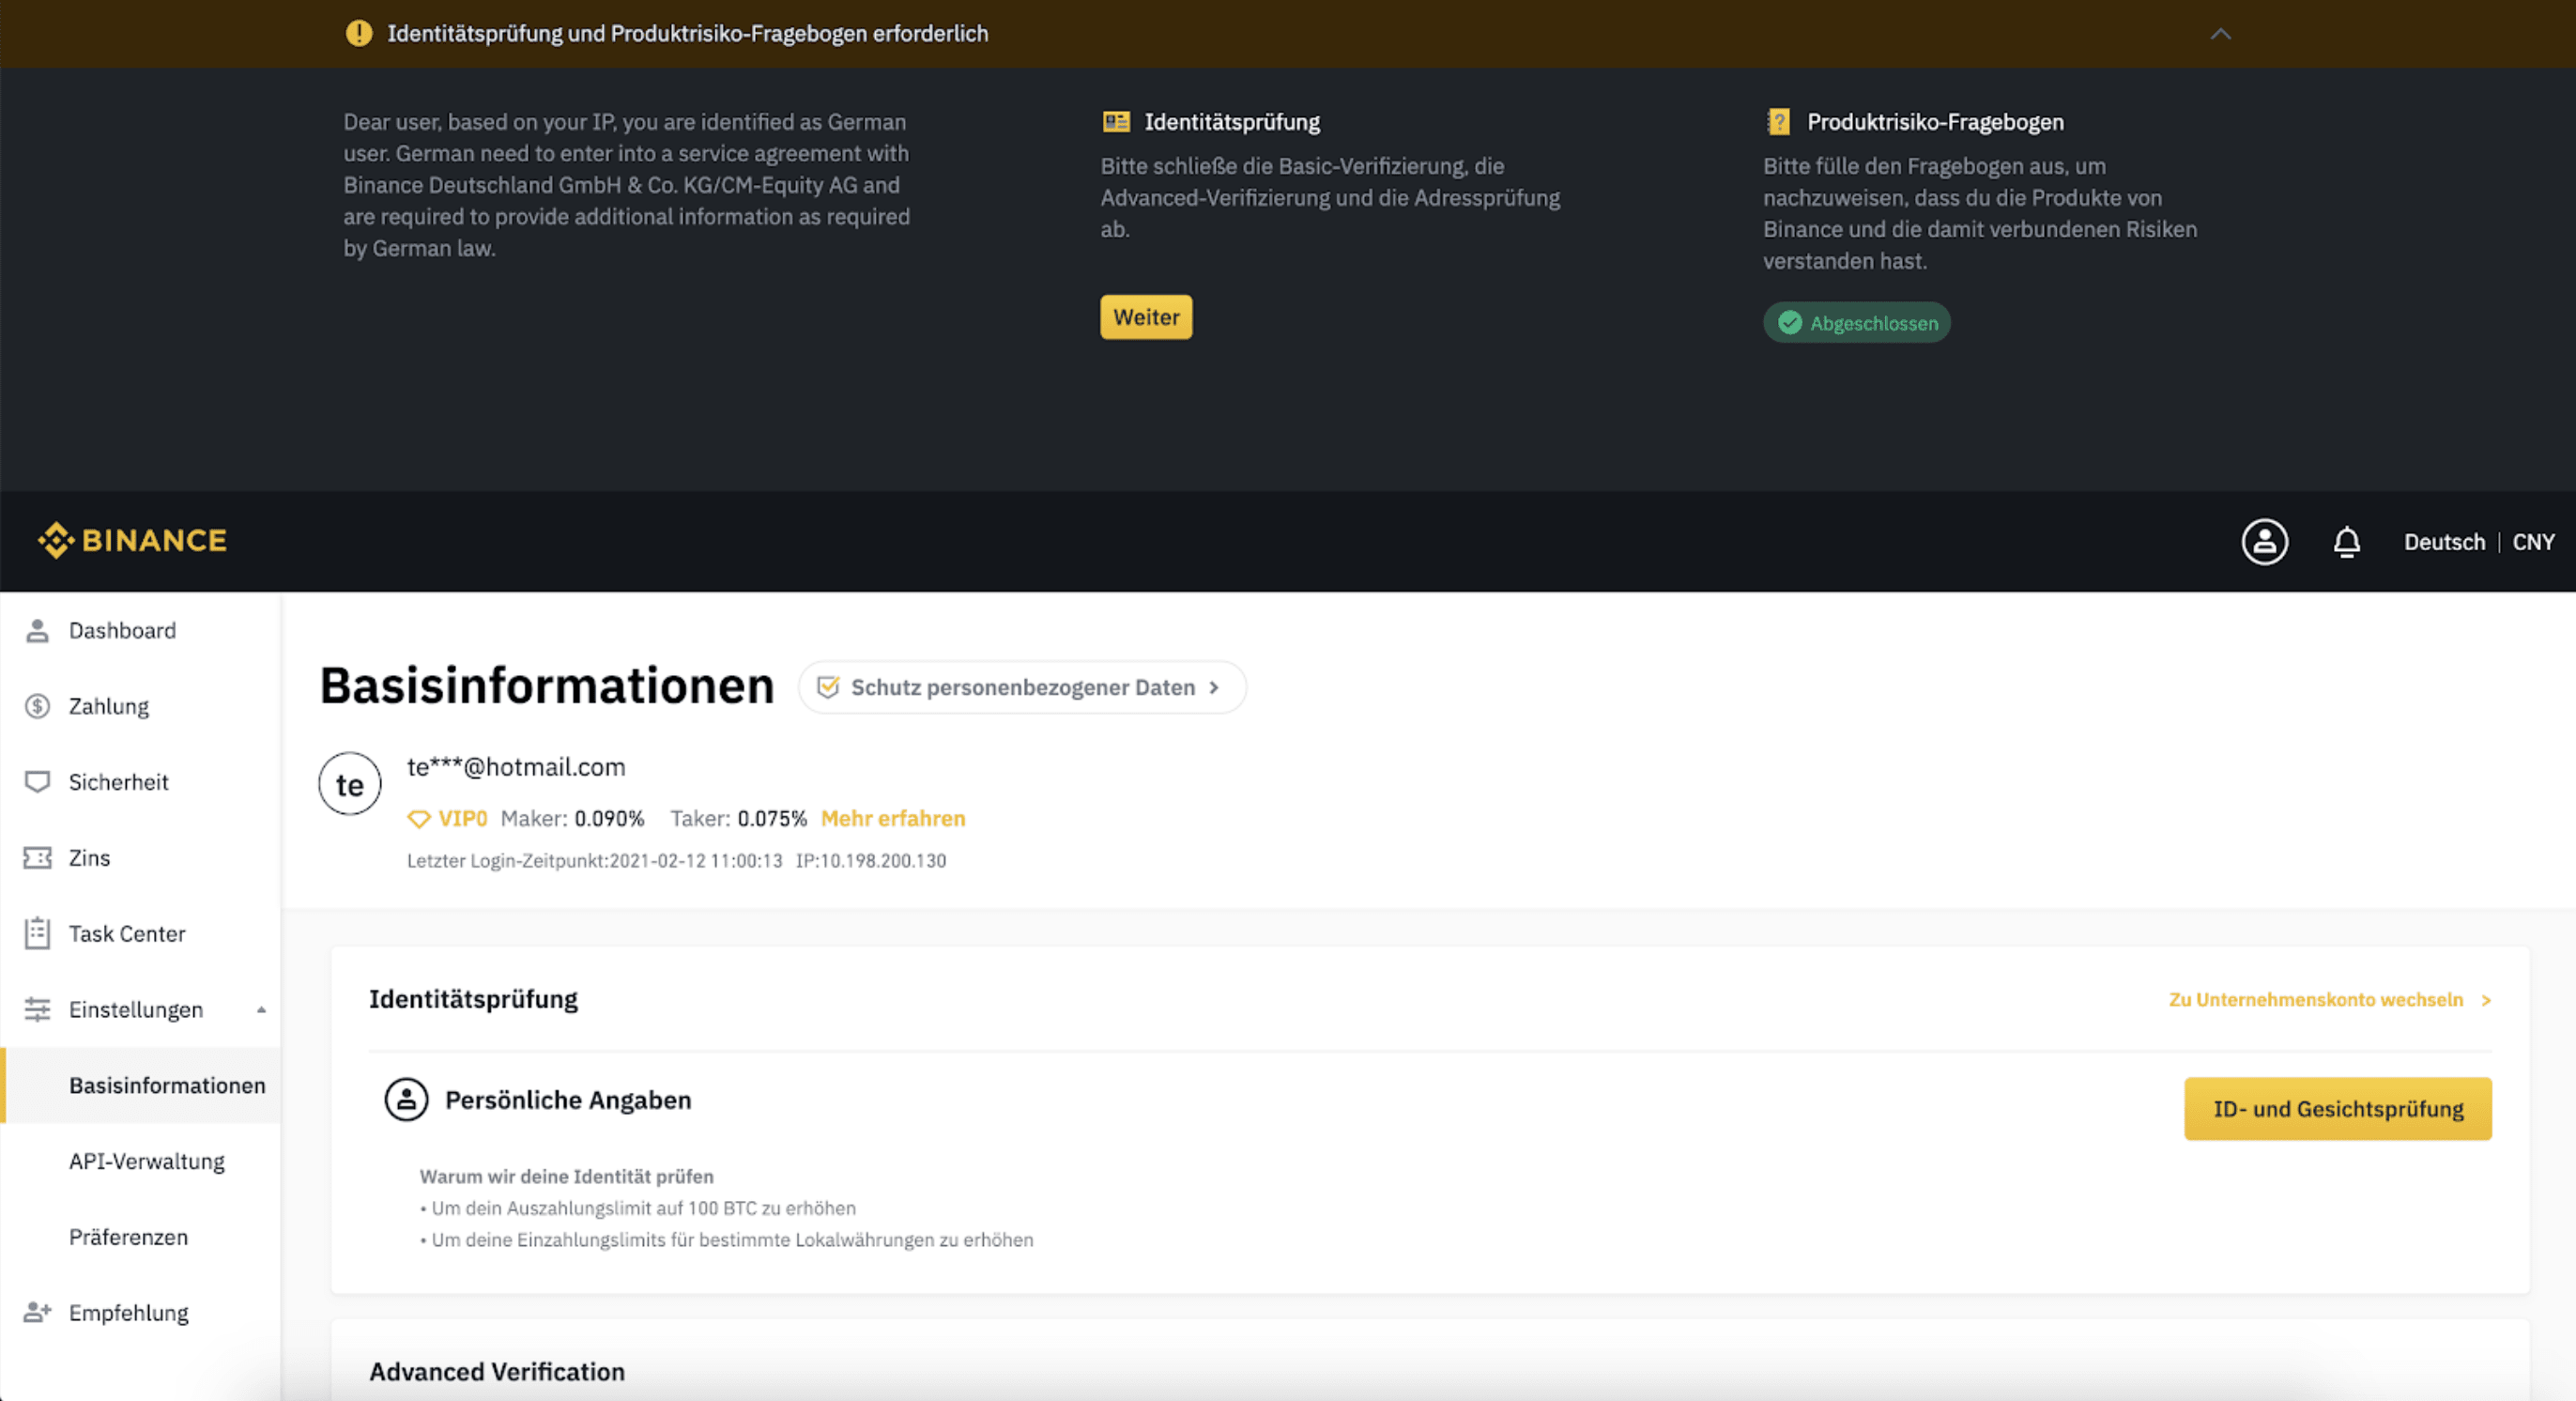Click the Taker 0.075% fee value
The image size is (2576, 1401).
point(772,819)
